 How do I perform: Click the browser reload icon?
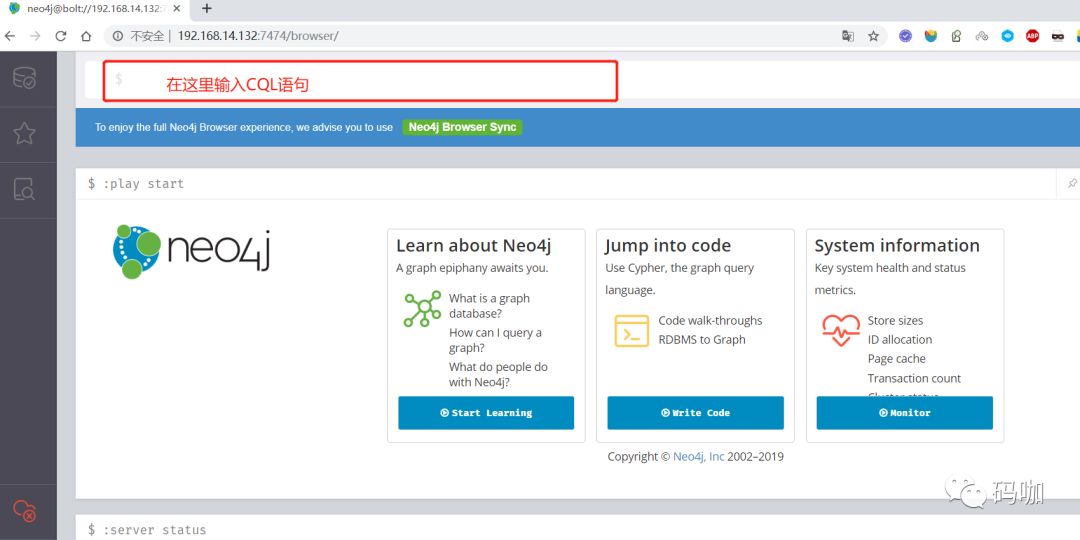(x=61, y=36)
